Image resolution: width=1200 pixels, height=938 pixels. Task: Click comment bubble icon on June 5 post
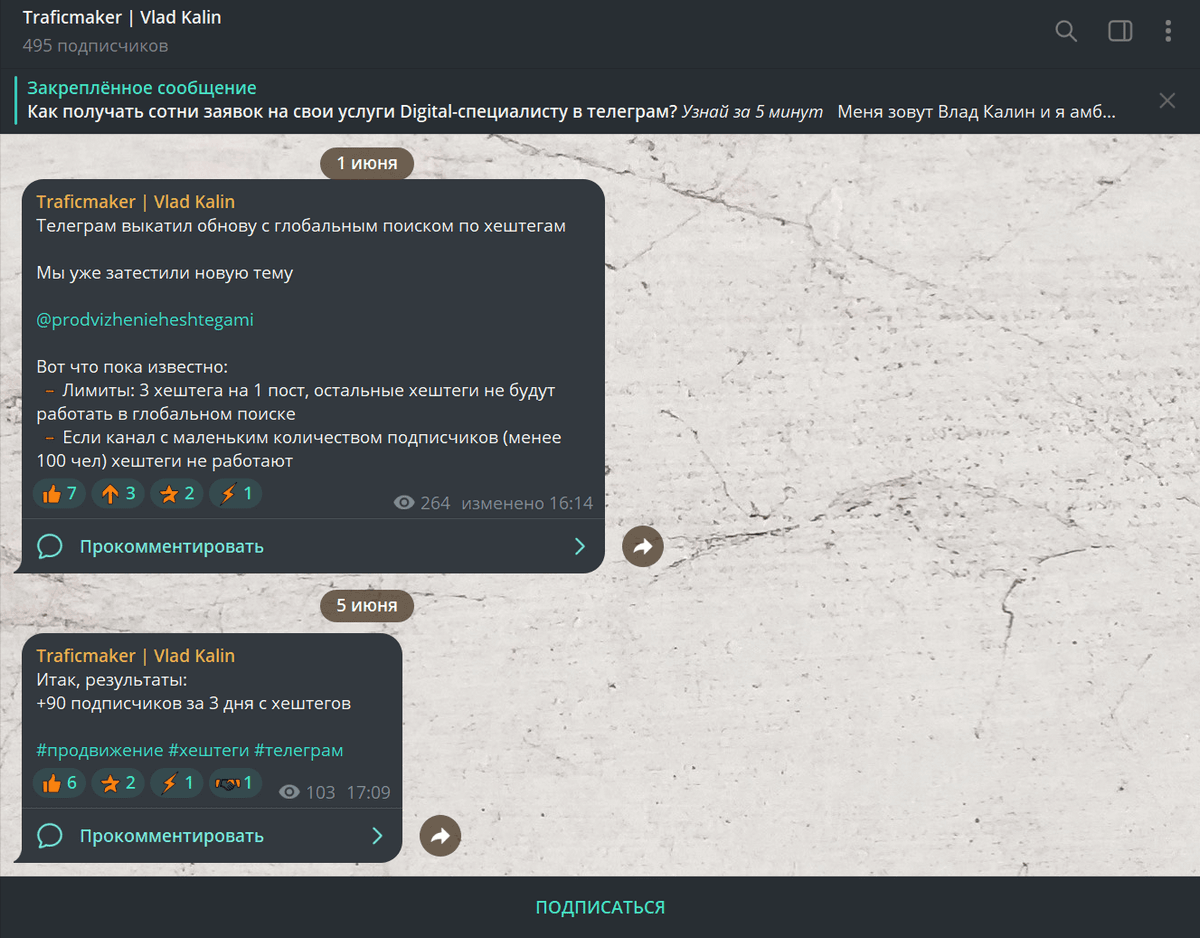coord(50,836)
